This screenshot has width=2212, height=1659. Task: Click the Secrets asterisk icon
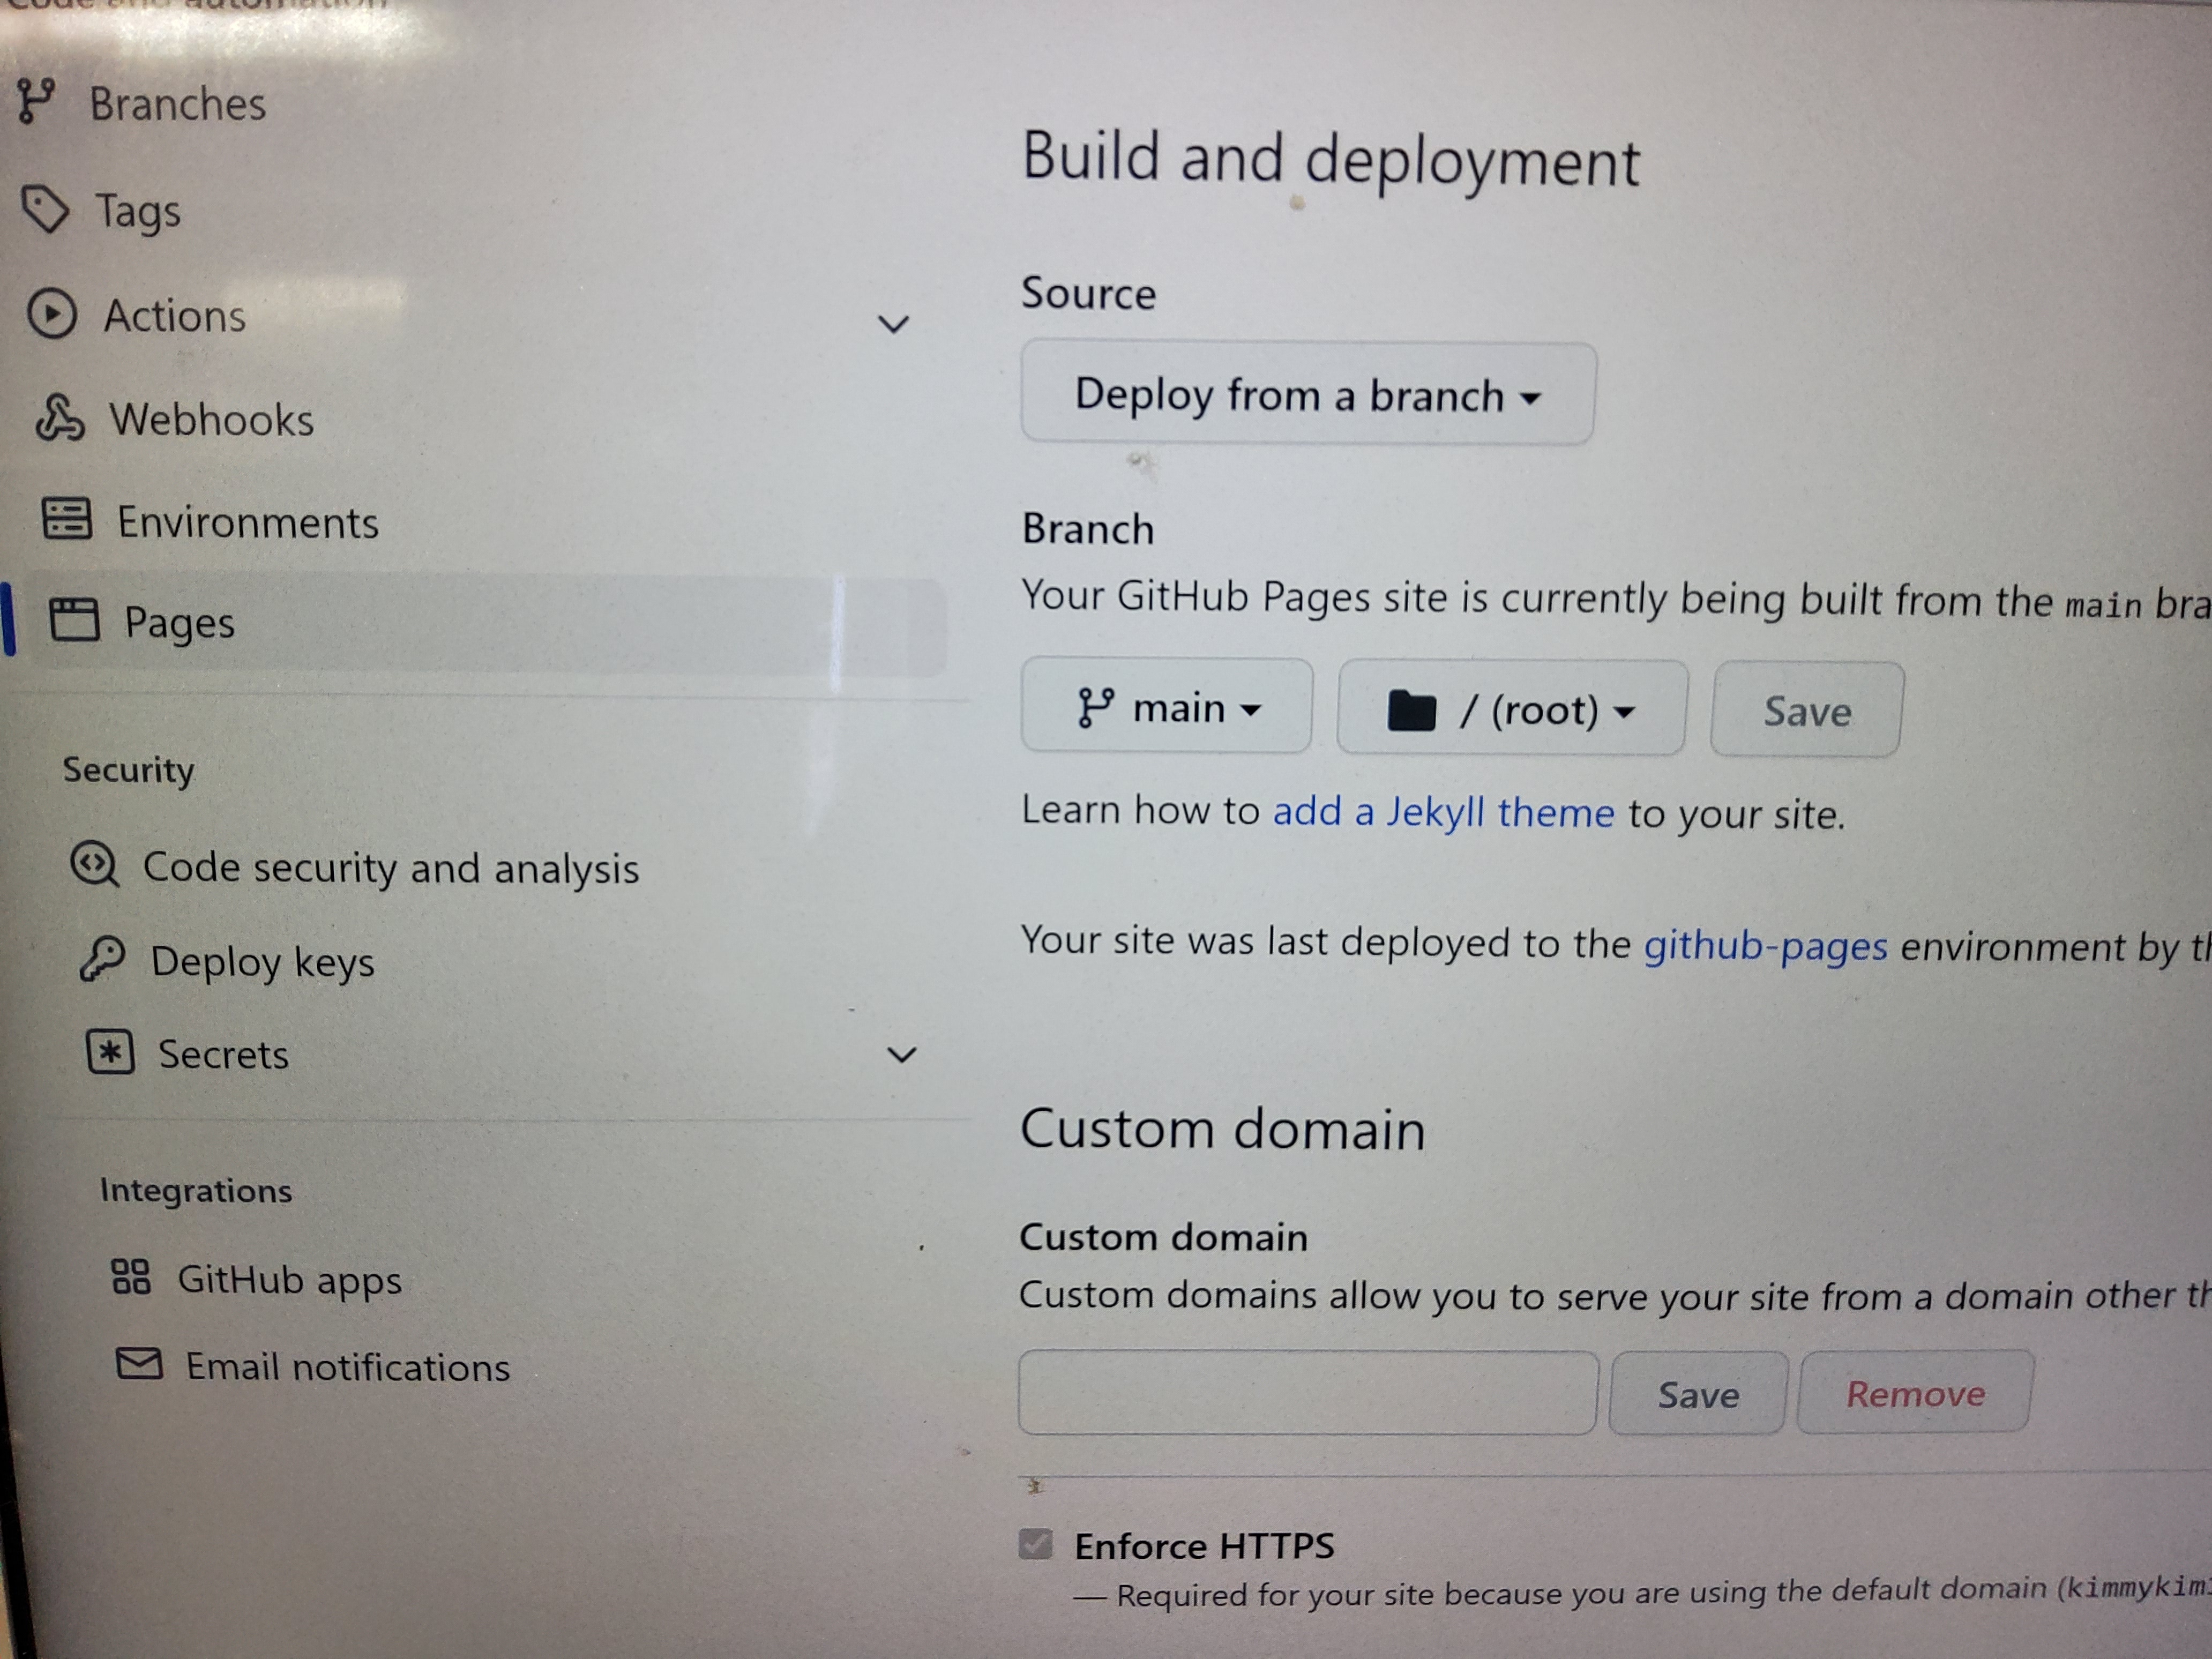click(x=110, y=1052)
